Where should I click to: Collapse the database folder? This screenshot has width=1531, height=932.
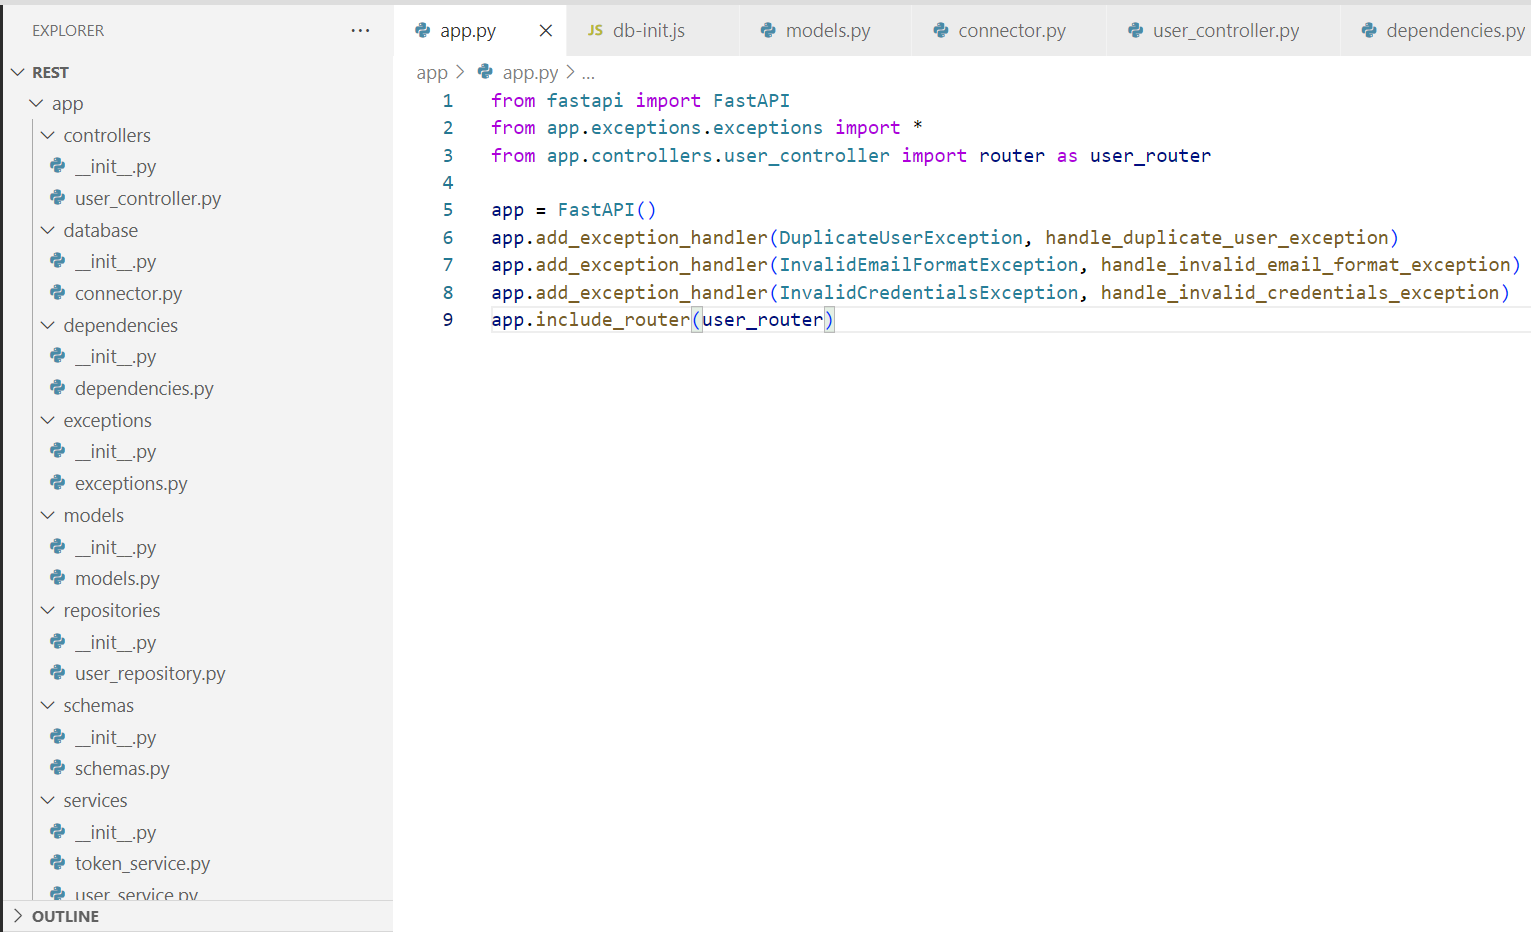pos(47,230)
